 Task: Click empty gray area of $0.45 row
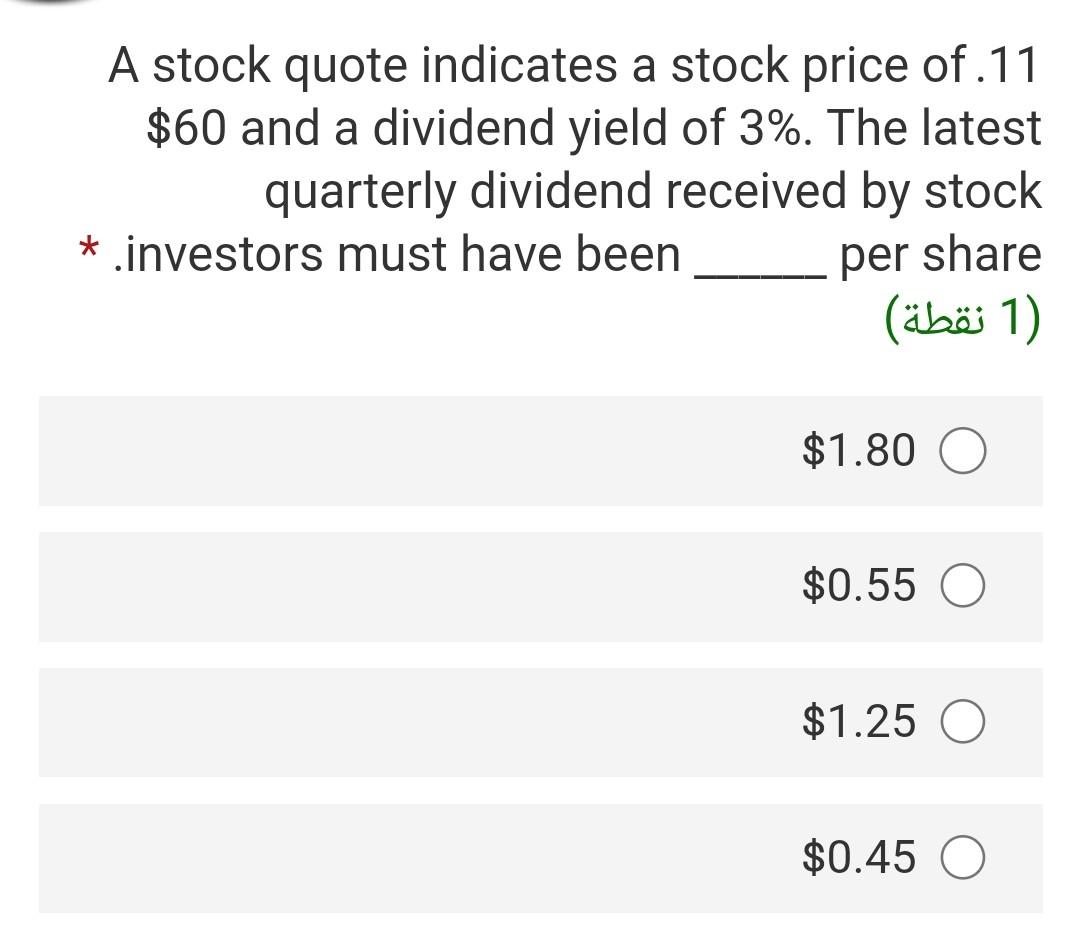click(413, 858)
